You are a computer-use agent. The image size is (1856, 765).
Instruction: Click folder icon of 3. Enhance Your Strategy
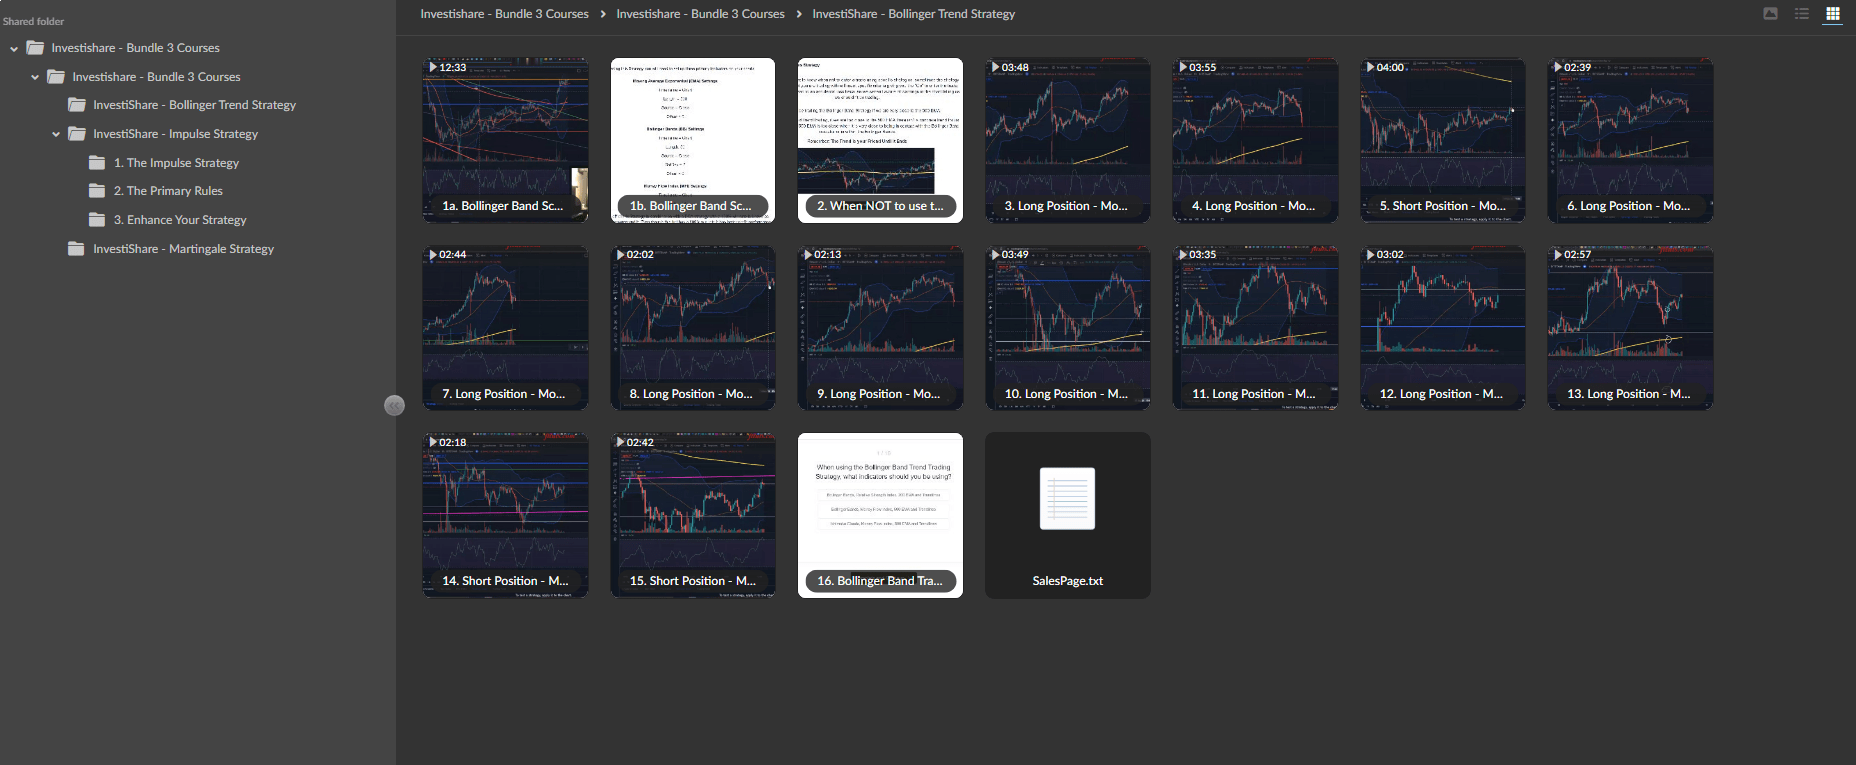97,220
